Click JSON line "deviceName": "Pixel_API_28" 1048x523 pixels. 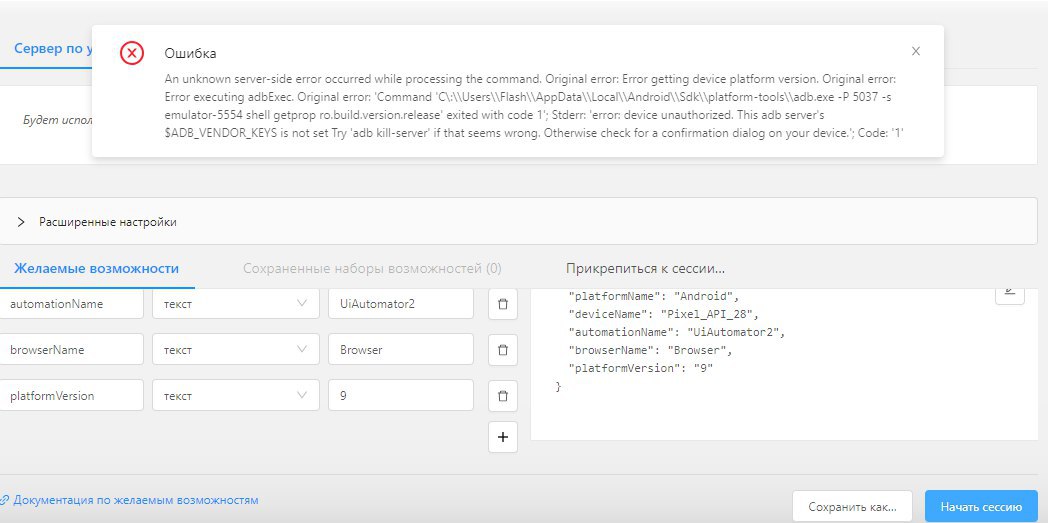tap(664, 313)
